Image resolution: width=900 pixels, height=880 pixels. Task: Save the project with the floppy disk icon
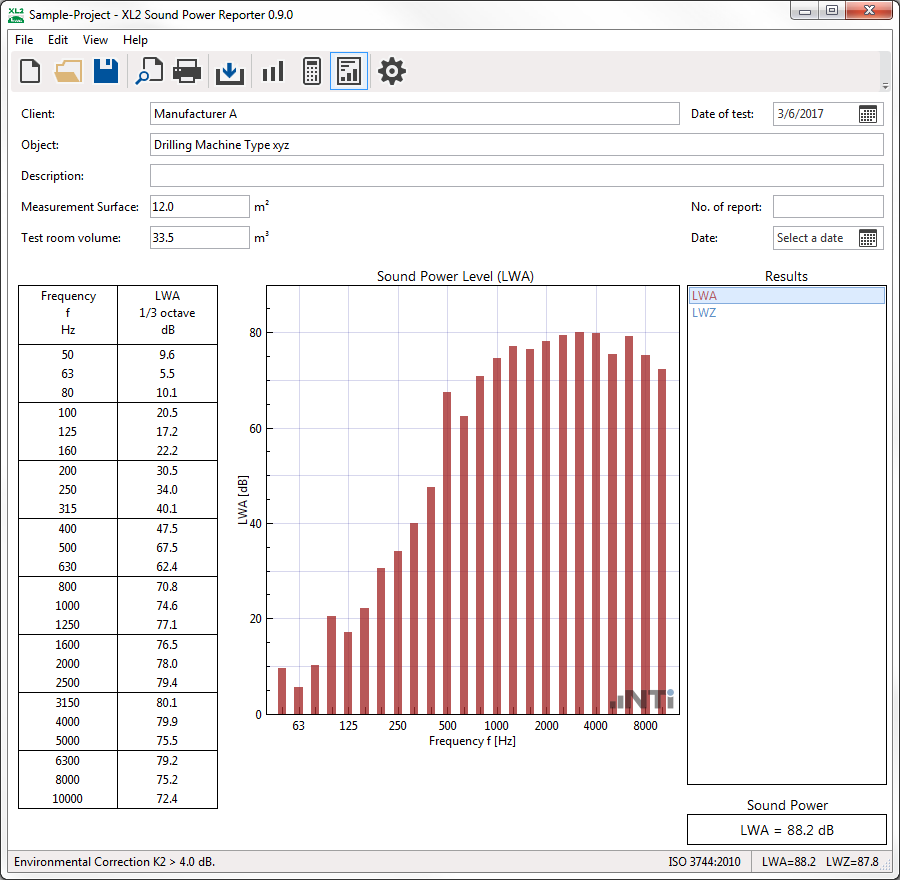tap(106, 71)
